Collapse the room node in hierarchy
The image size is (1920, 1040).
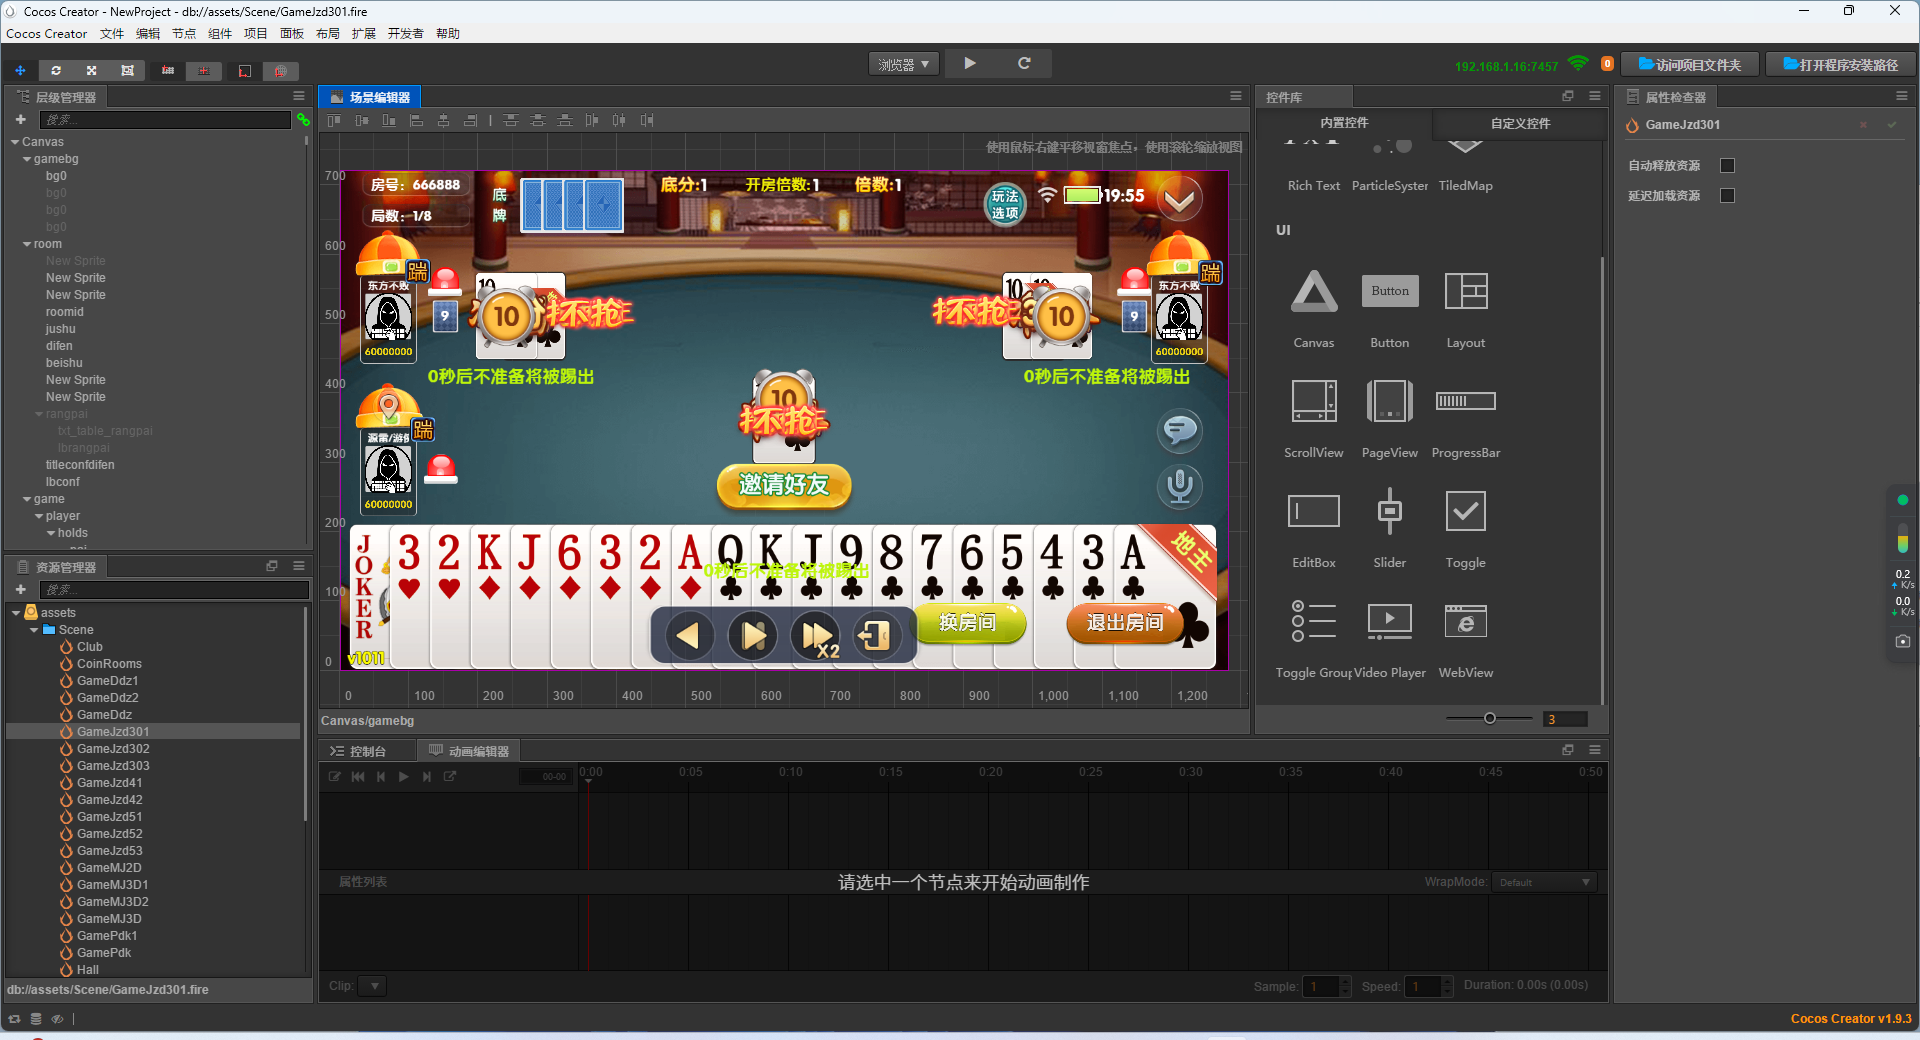point(25,243)
